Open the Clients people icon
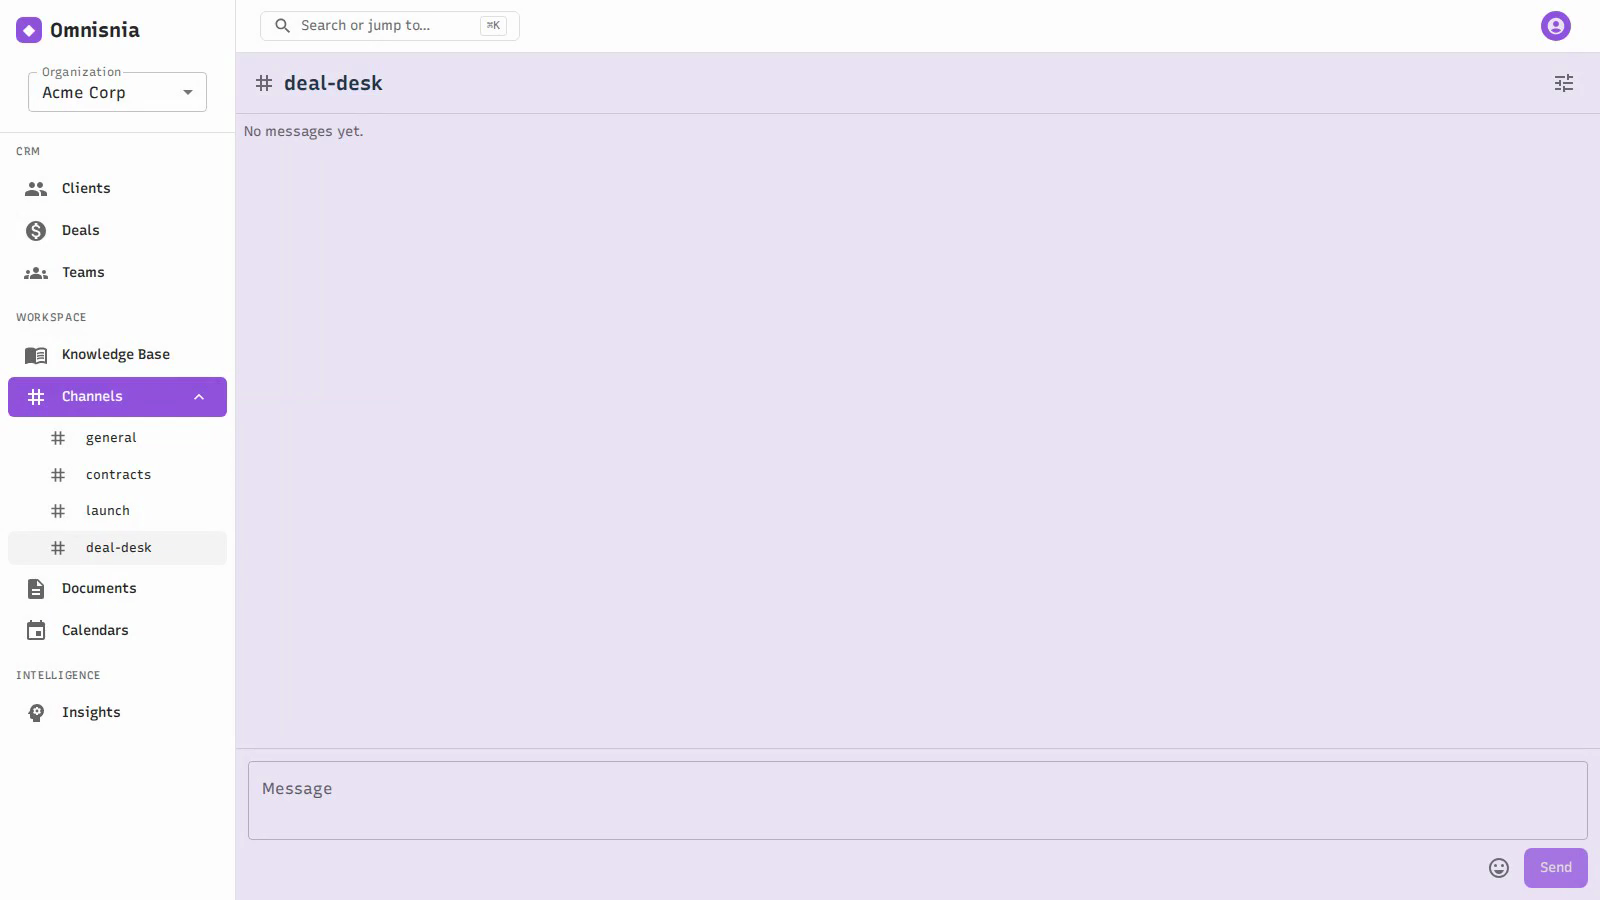The height and width of the screenshot is (900, 1600). 36,189
